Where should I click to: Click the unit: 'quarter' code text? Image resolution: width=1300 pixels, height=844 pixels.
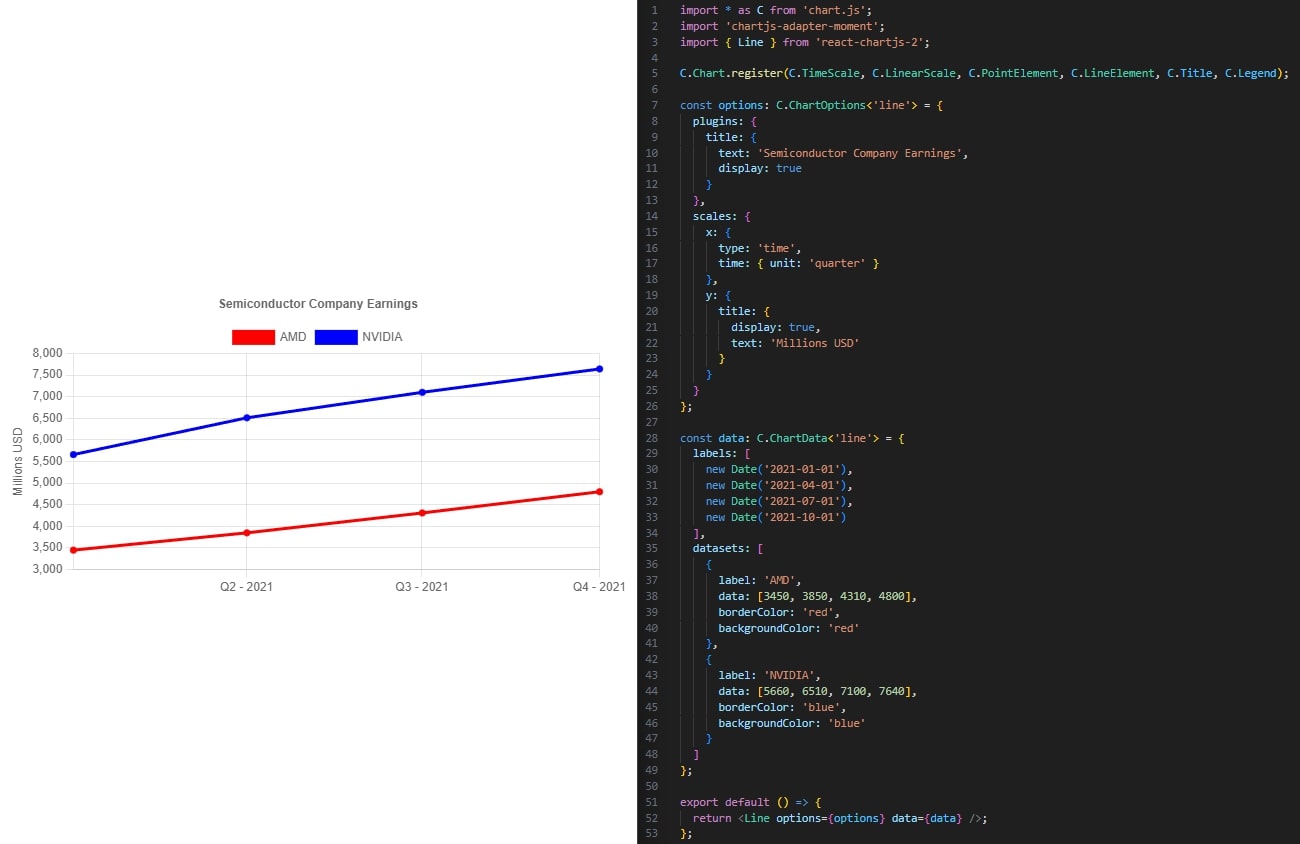click(x=820, y=263)
